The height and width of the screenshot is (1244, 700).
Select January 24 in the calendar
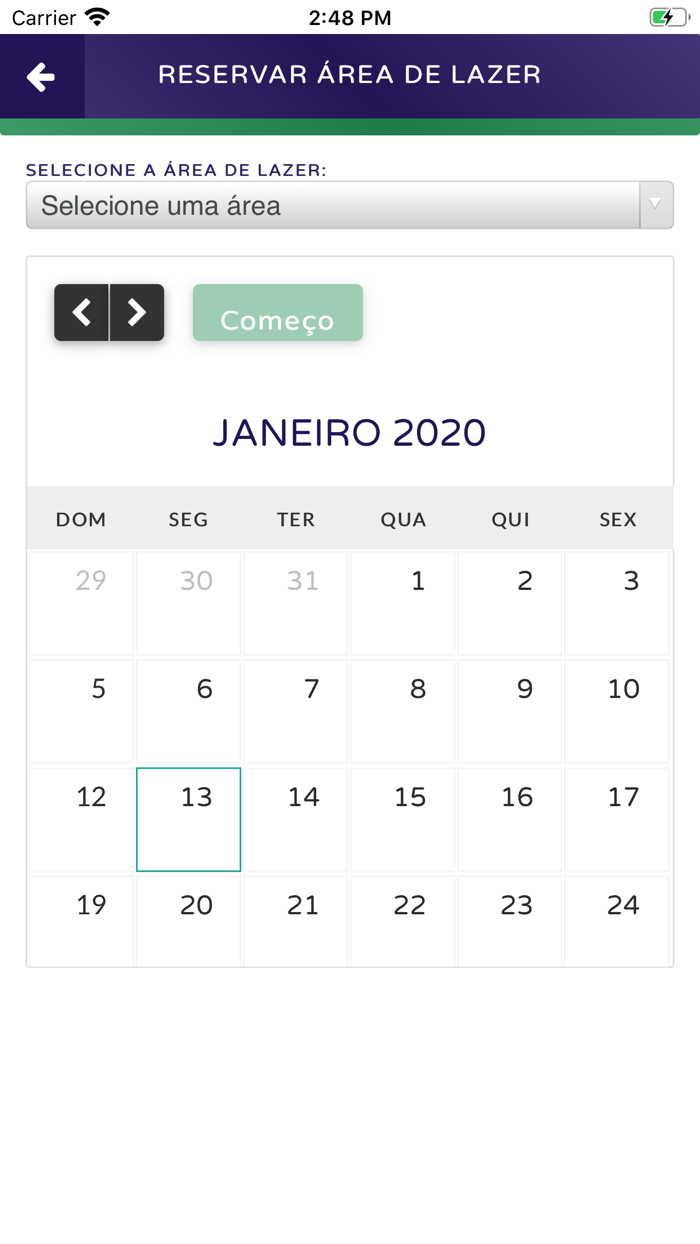617,921
